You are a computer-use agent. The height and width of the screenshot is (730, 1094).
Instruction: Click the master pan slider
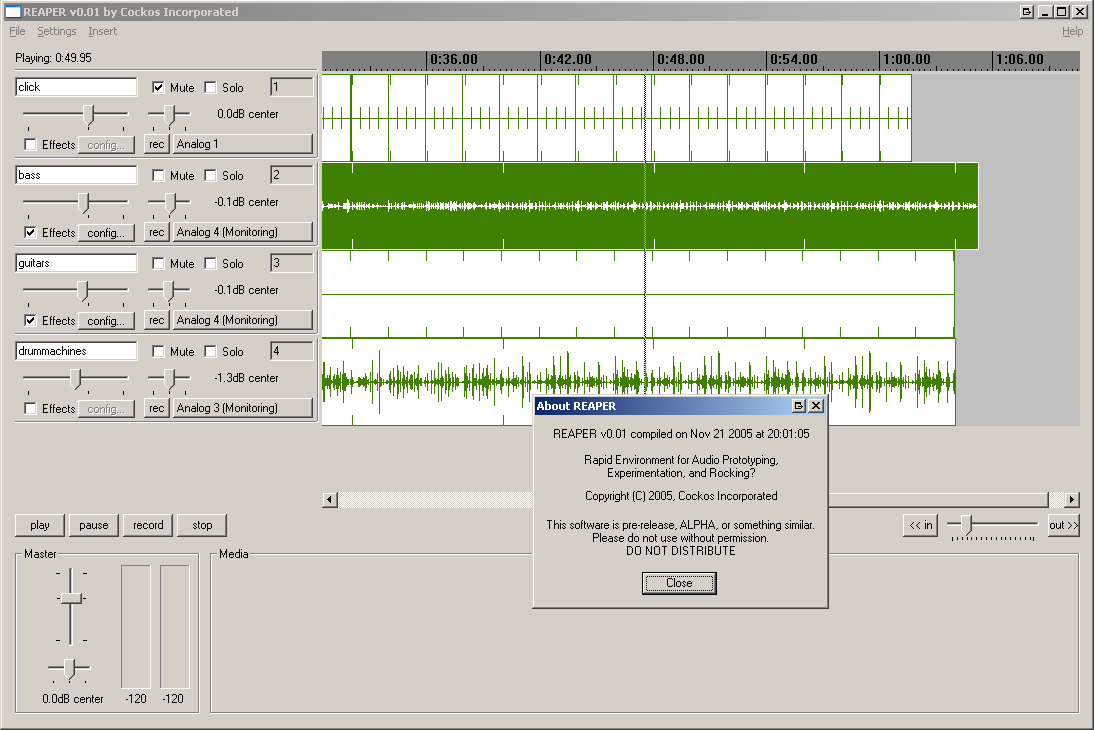click(x=69, y=669)
